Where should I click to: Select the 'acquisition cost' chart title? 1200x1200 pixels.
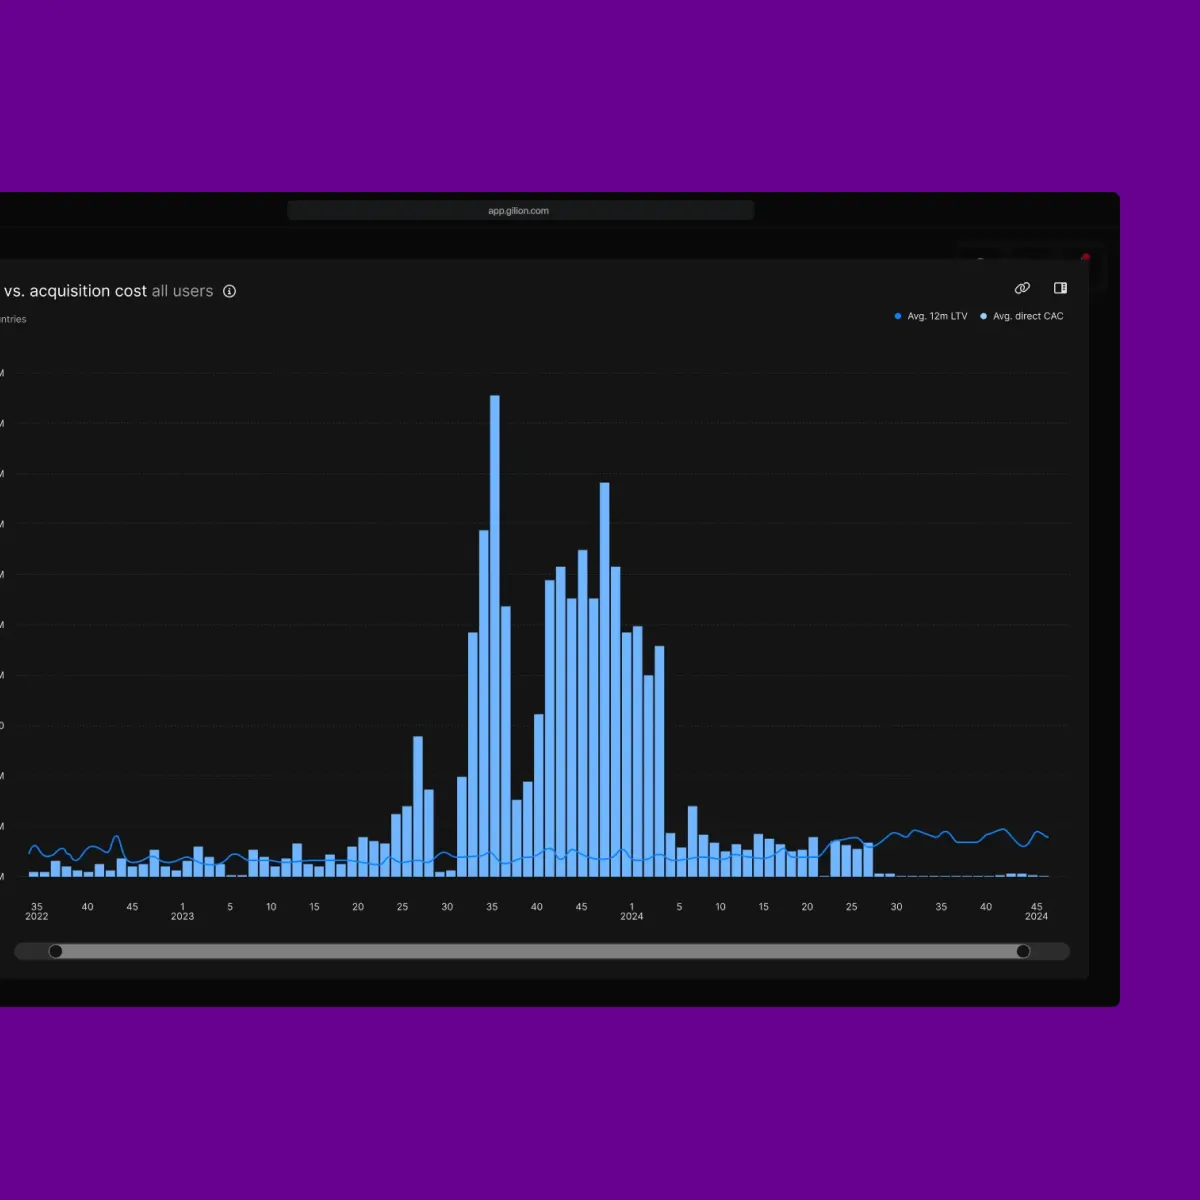pos(75,291)
